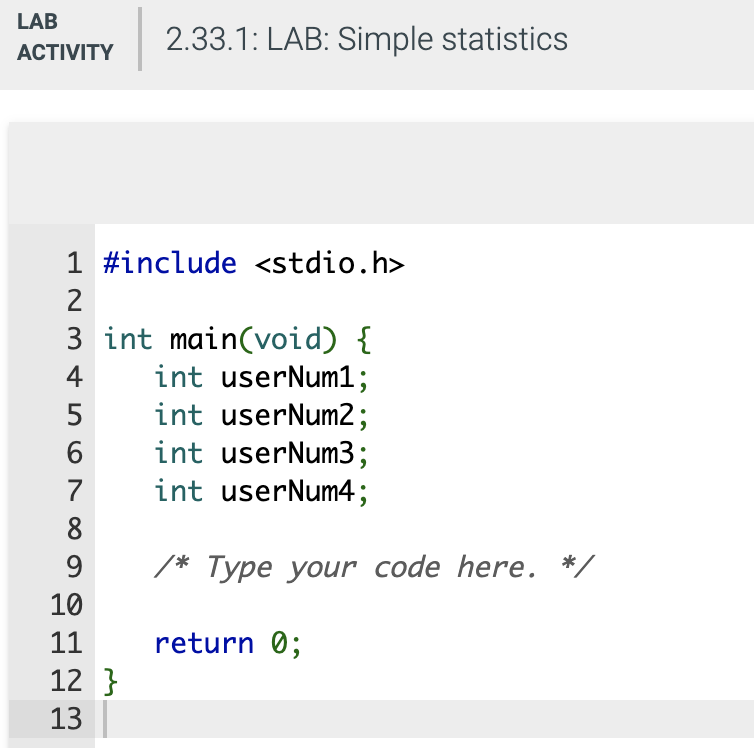Click the 'LAB ACTIVITY' label

click(65, 37)
